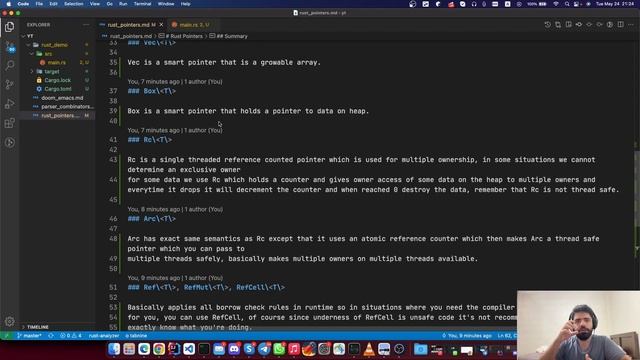Click master branch in status bar
Screen dimensions: 640x360
[29, 336]
